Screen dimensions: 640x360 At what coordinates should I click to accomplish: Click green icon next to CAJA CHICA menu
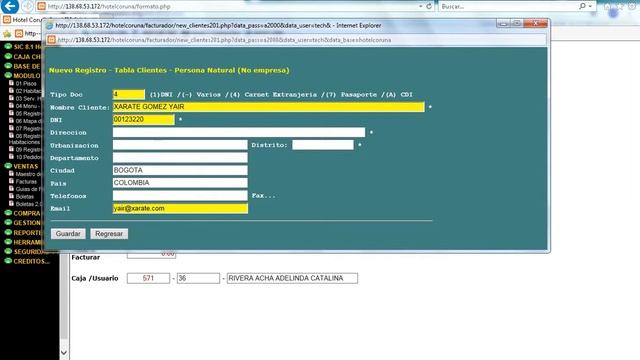(8, 56)
